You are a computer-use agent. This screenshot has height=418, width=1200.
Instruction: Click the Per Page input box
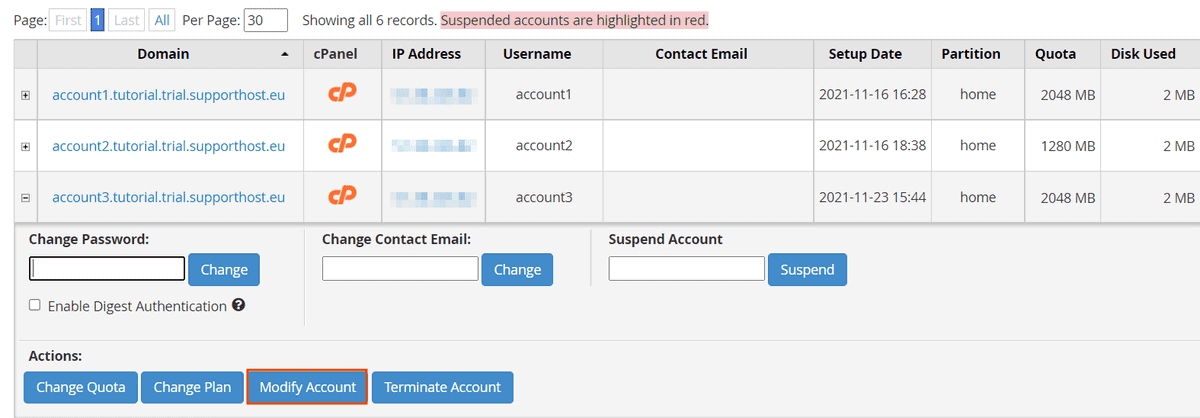[266, 20]
